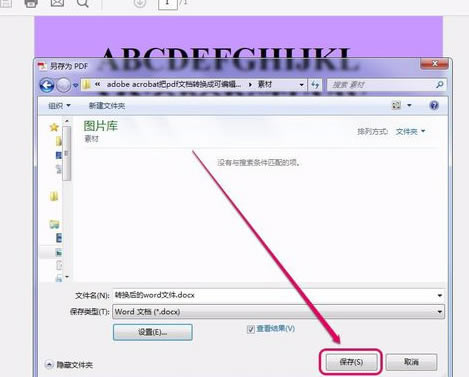Click the address bar path folder icon
Screen dimensions: 469x377
click(x=86, y=85)
